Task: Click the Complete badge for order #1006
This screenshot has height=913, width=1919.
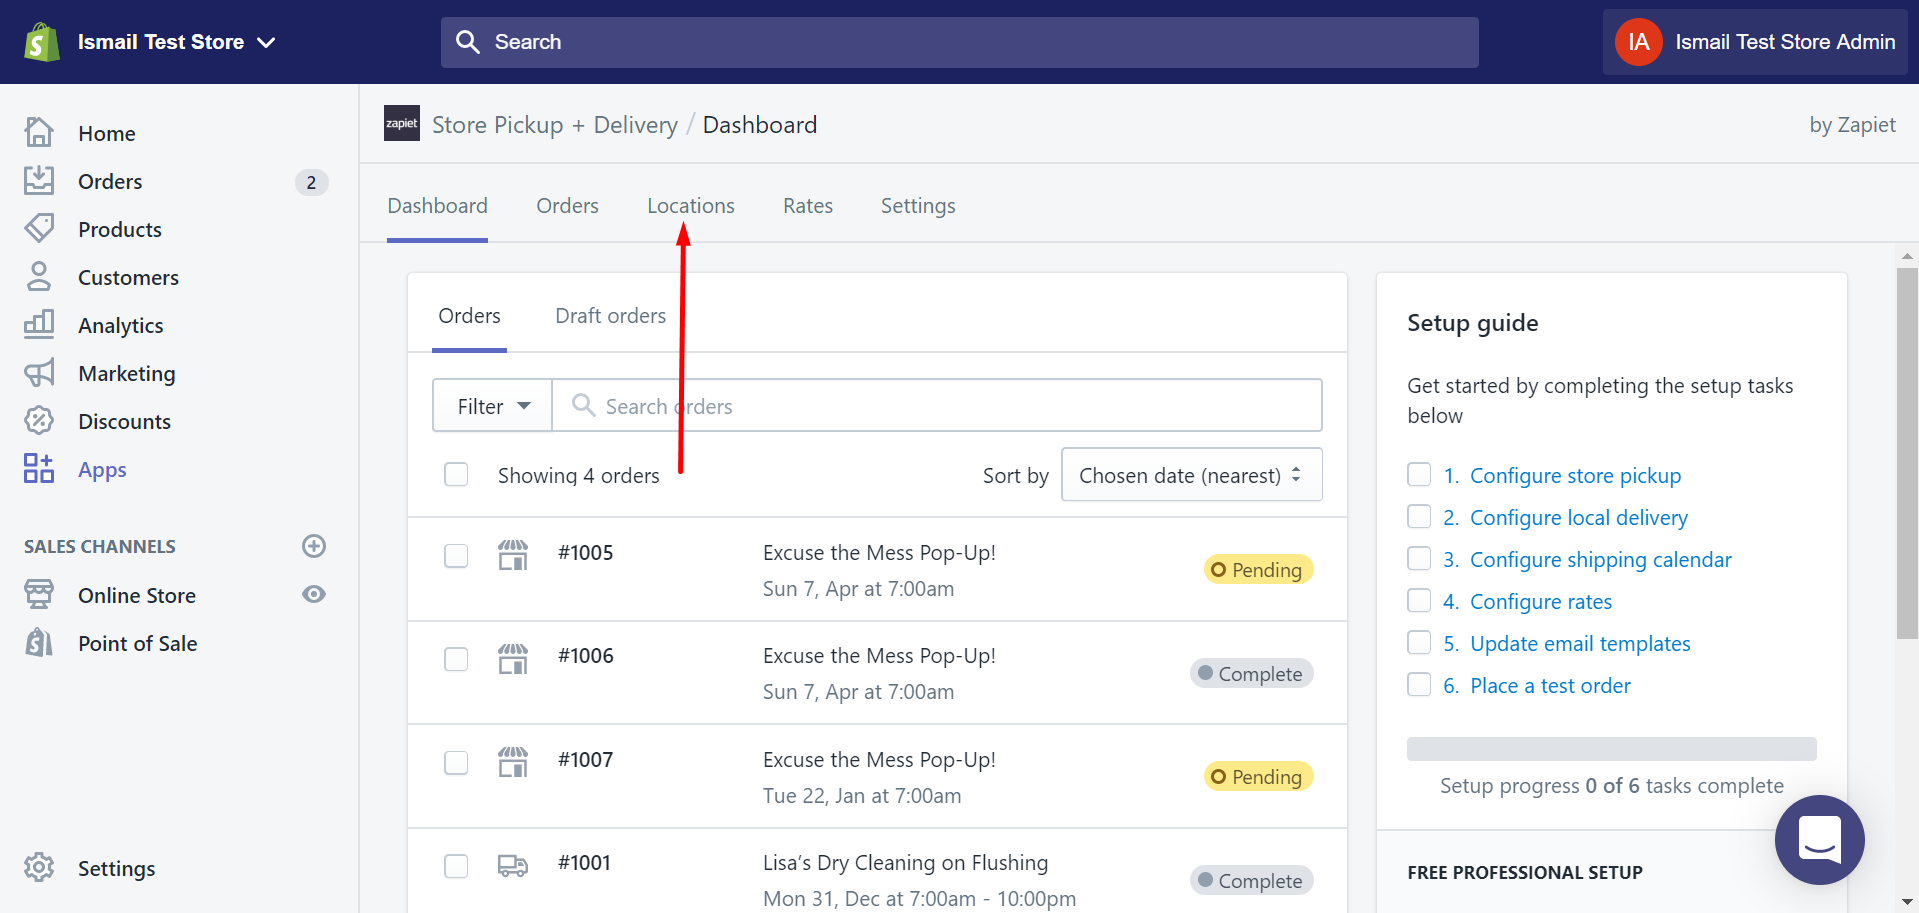Action: (1251, 674)
